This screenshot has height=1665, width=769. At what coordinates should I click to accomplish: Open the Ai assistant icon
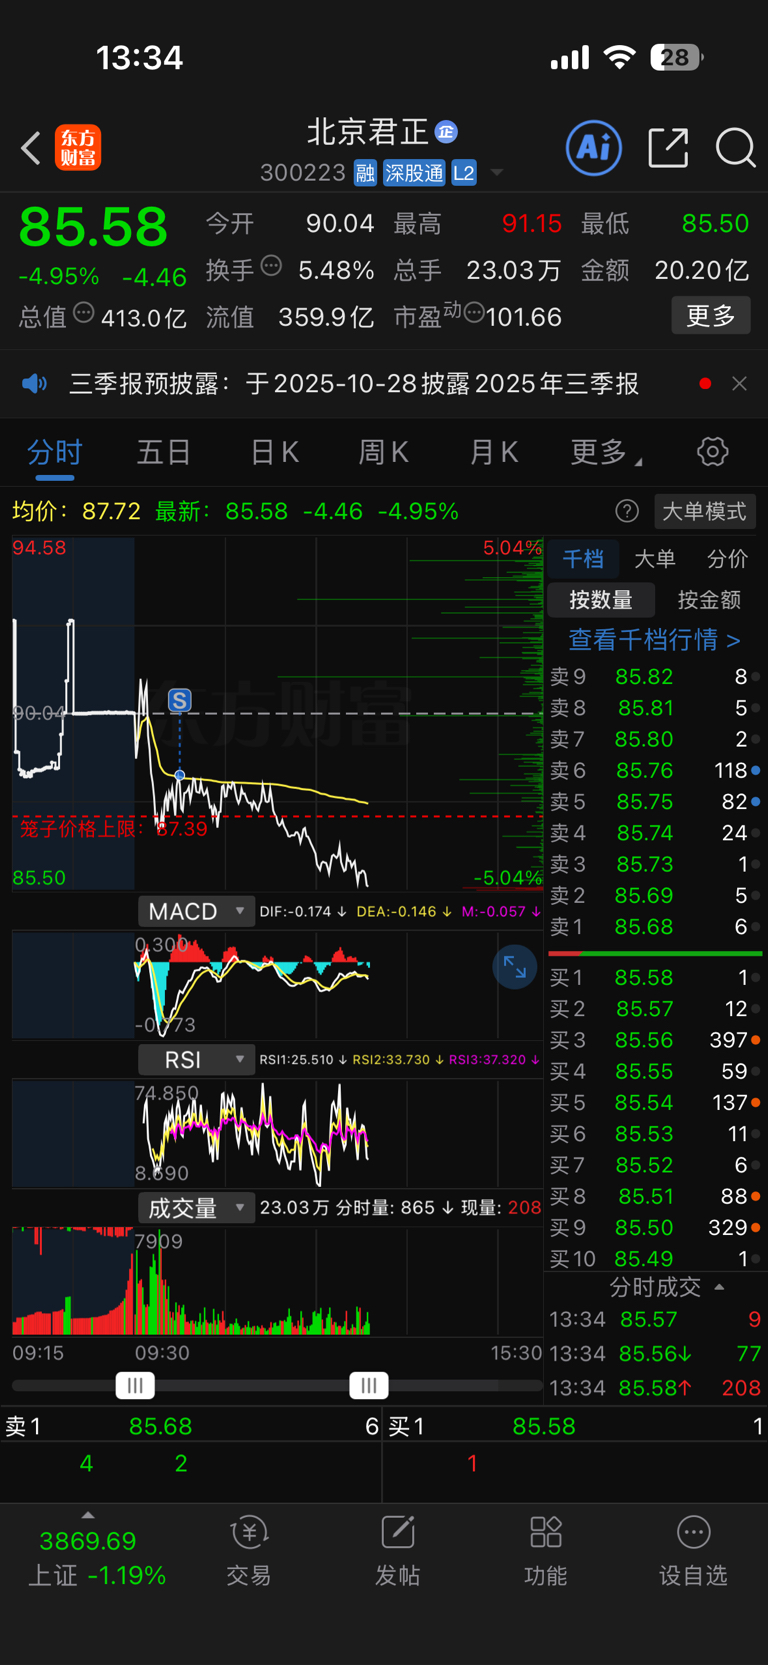(x=594, y=148)
